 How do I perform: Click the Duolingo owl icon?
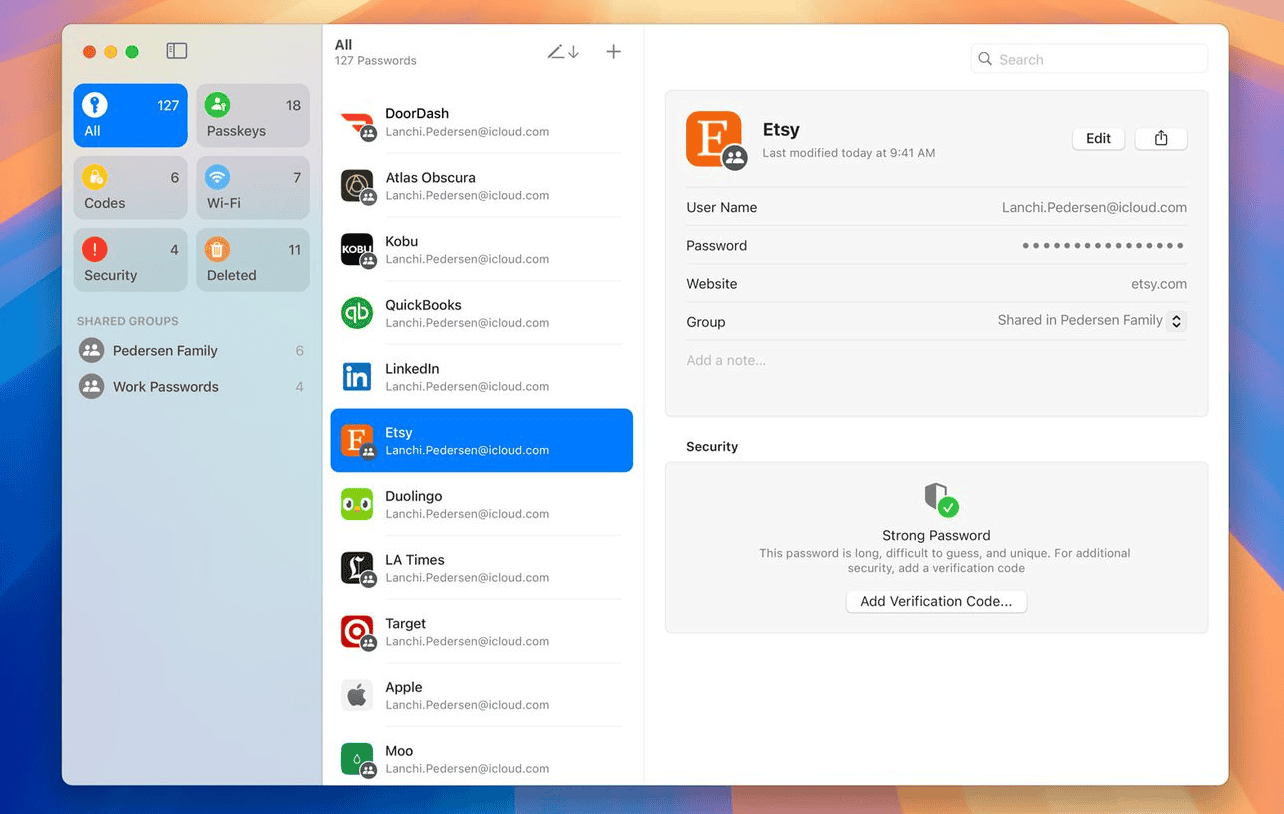tap(357, 504)
